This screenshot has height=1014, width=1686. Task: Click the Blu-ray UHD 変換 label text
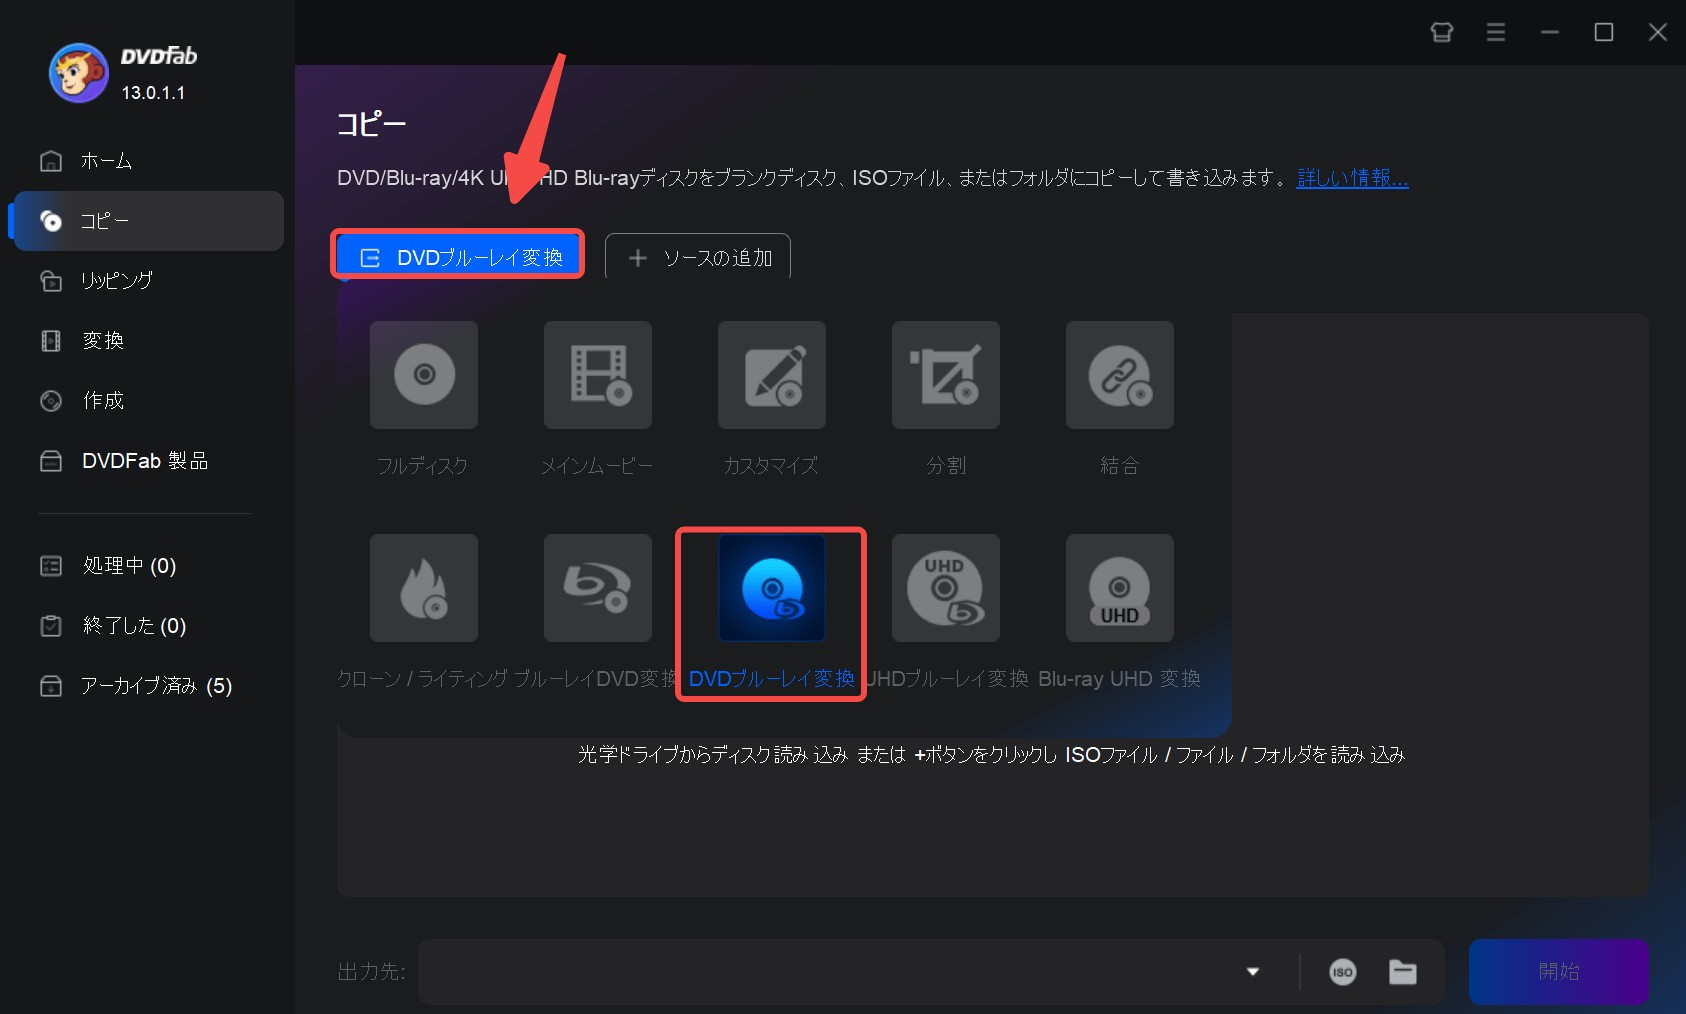[1119, 679]
